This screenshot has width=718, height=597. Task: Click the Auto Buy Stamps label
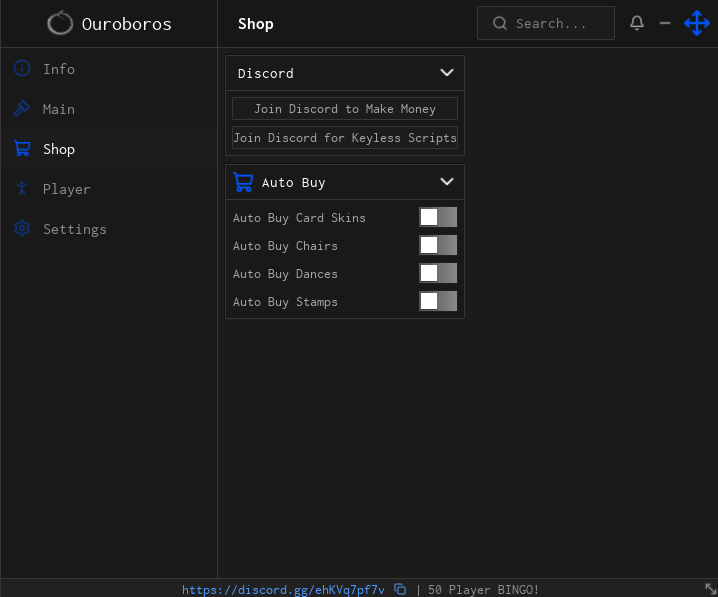click(285, 302)
